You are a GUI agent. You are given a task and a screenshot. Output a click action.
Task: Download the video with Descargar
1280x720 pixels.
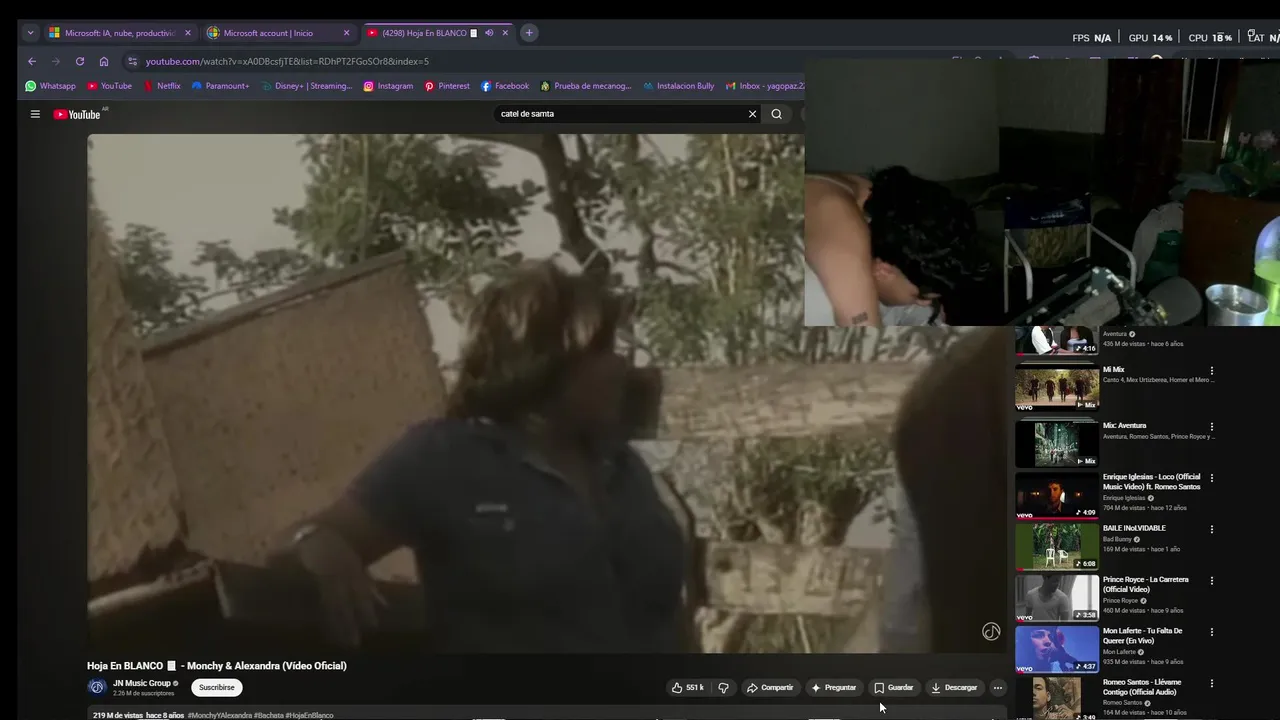coord(953,687)
